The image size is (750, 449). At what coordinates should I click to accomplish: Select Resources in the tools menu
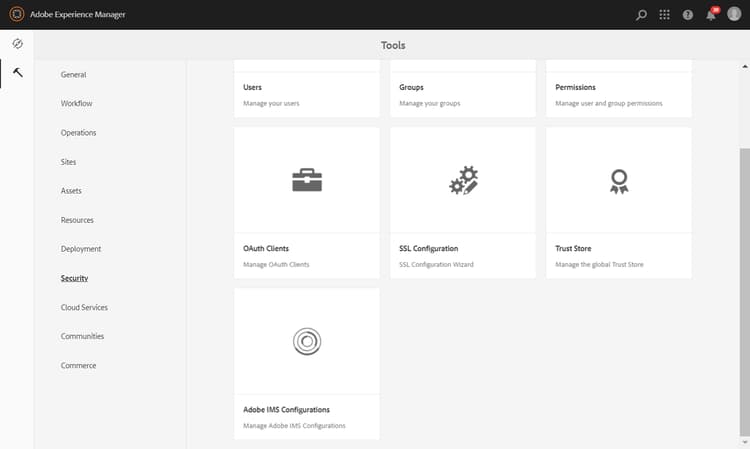(77, 220)
